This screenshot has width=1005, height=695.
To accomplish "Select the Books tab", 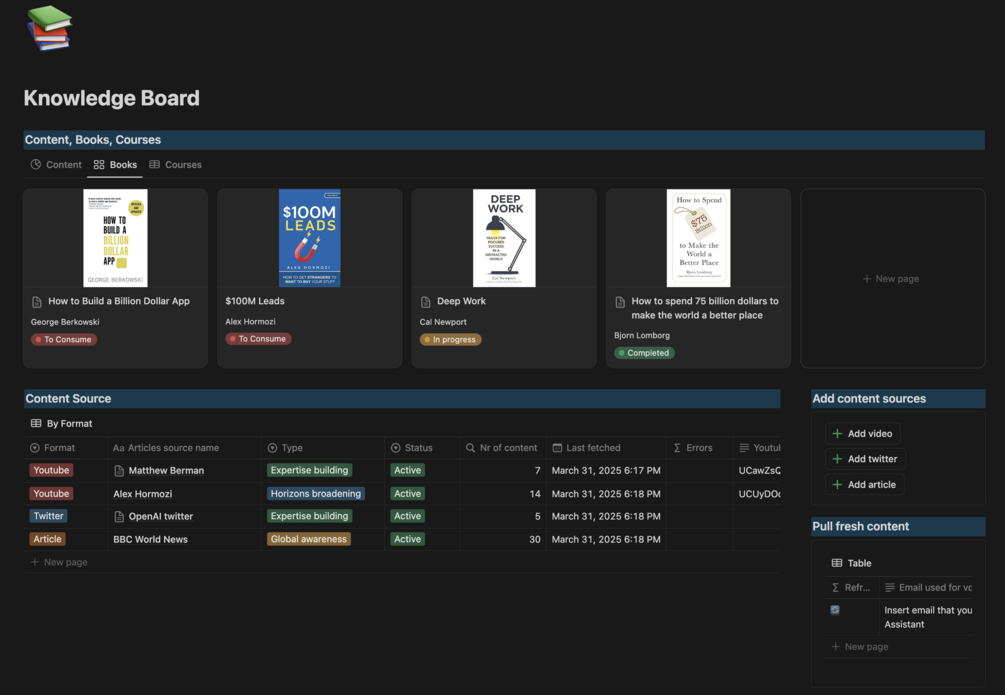I will [x=115, y=165].
